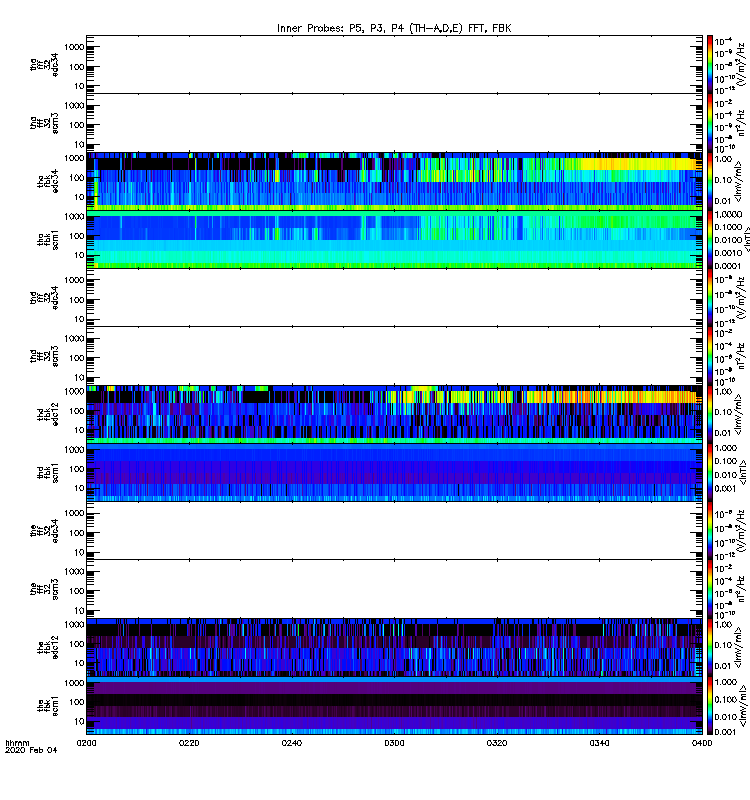The height and width of the screenshot is (800, 750).
Task: Click the 10 tick label of thd fbk edc12
Action: (x=79, y=430)
